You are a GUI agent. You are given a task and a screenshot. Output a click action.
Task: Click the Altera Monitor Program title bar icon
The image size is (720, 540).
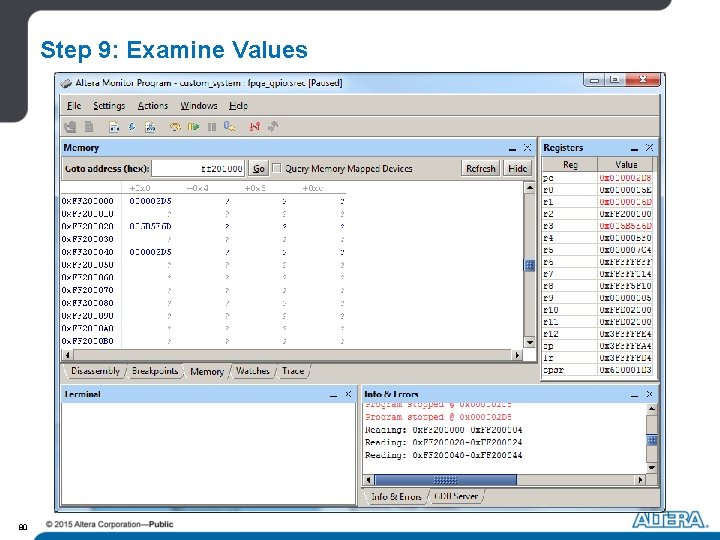point(67,83)
